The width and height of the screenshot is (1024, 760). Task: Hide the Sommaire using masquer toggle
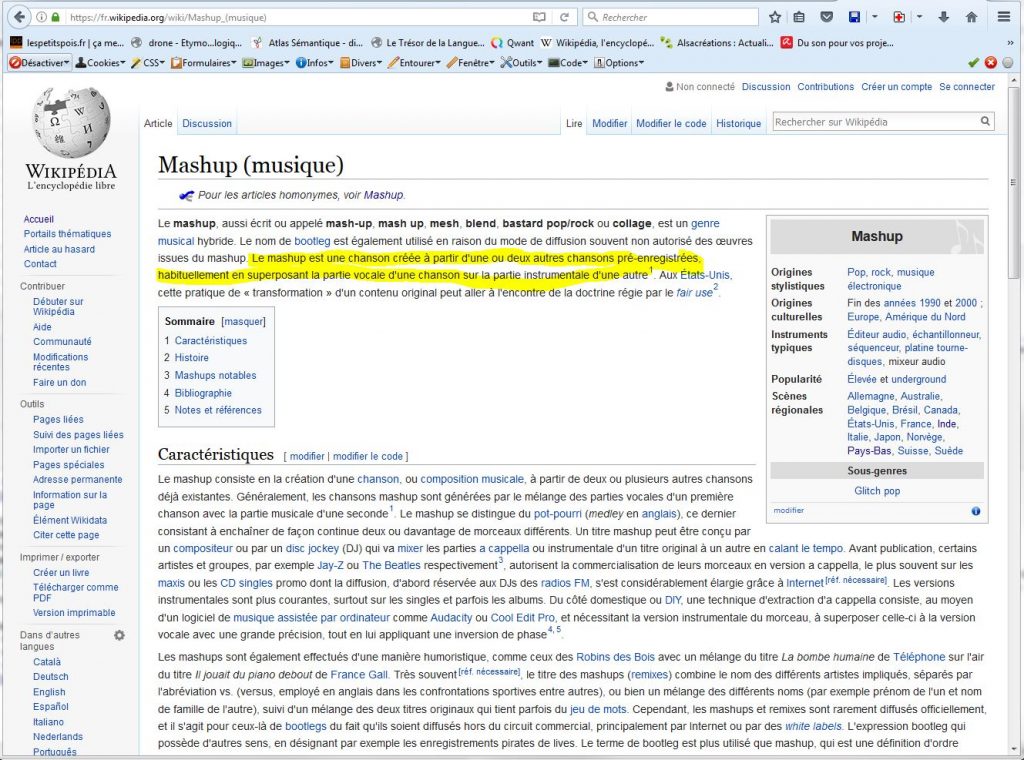(244, 321)
